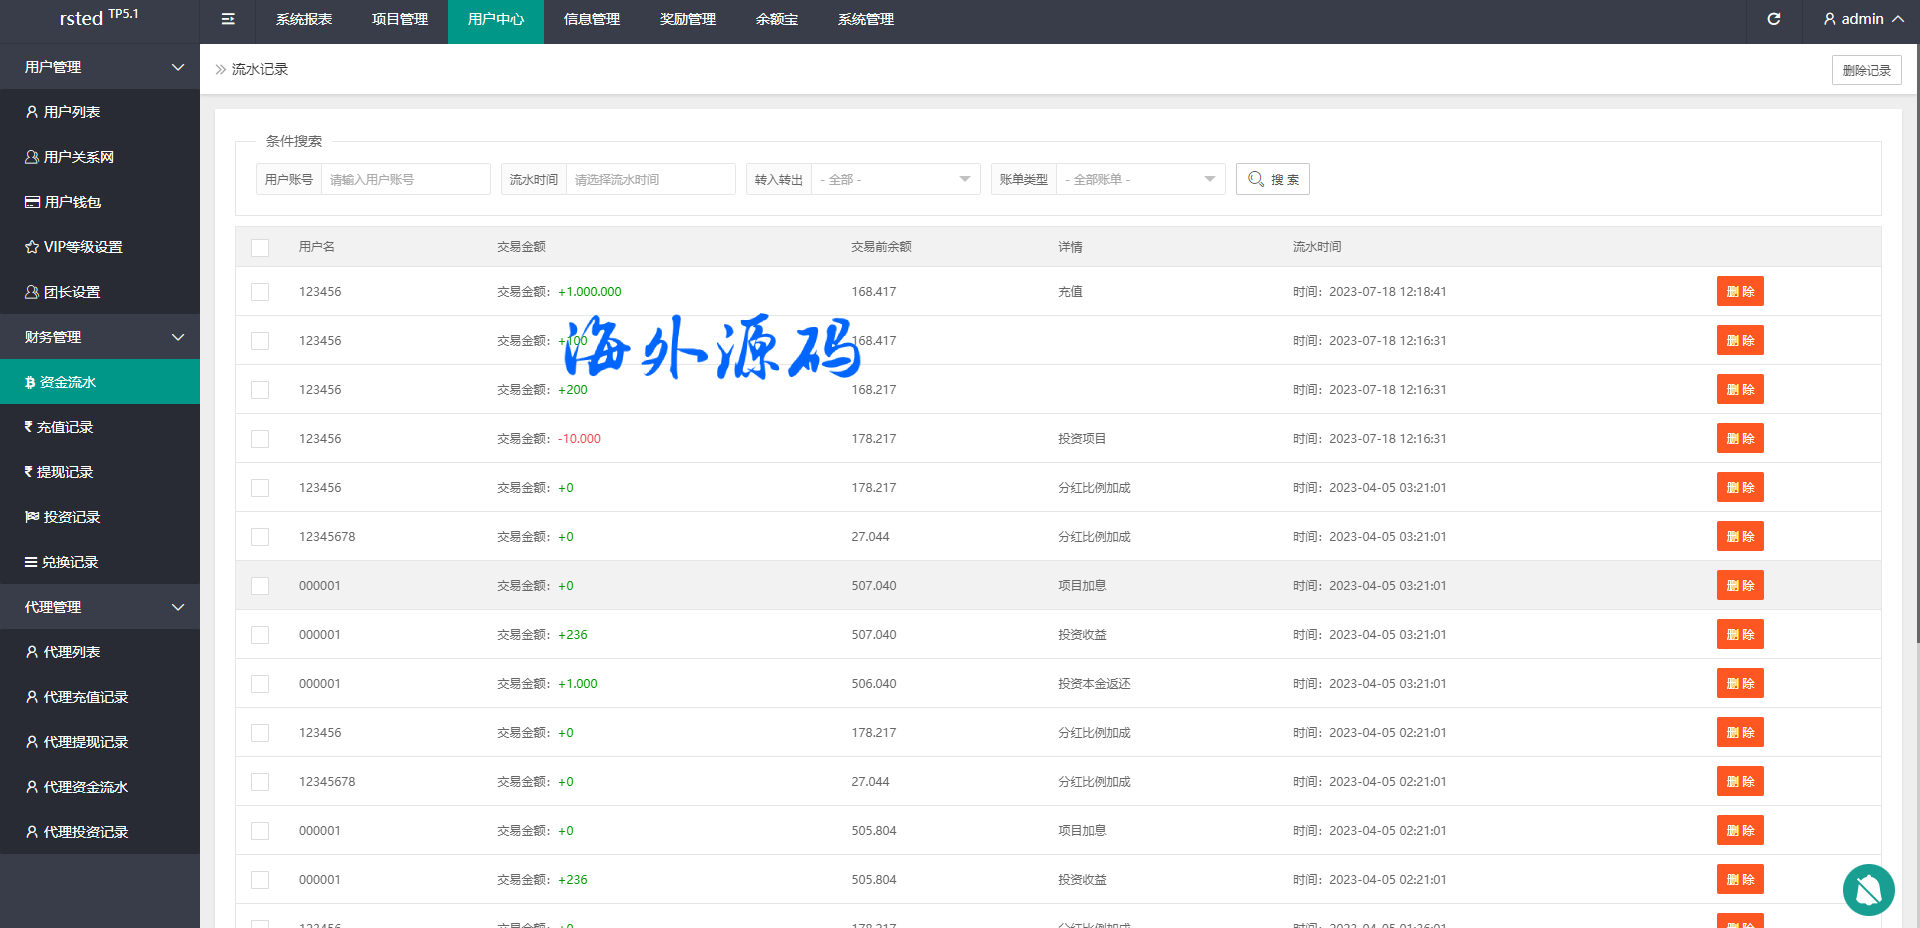
Task: Focus the 用户账号 input field
Action: (x=405, y=180)
